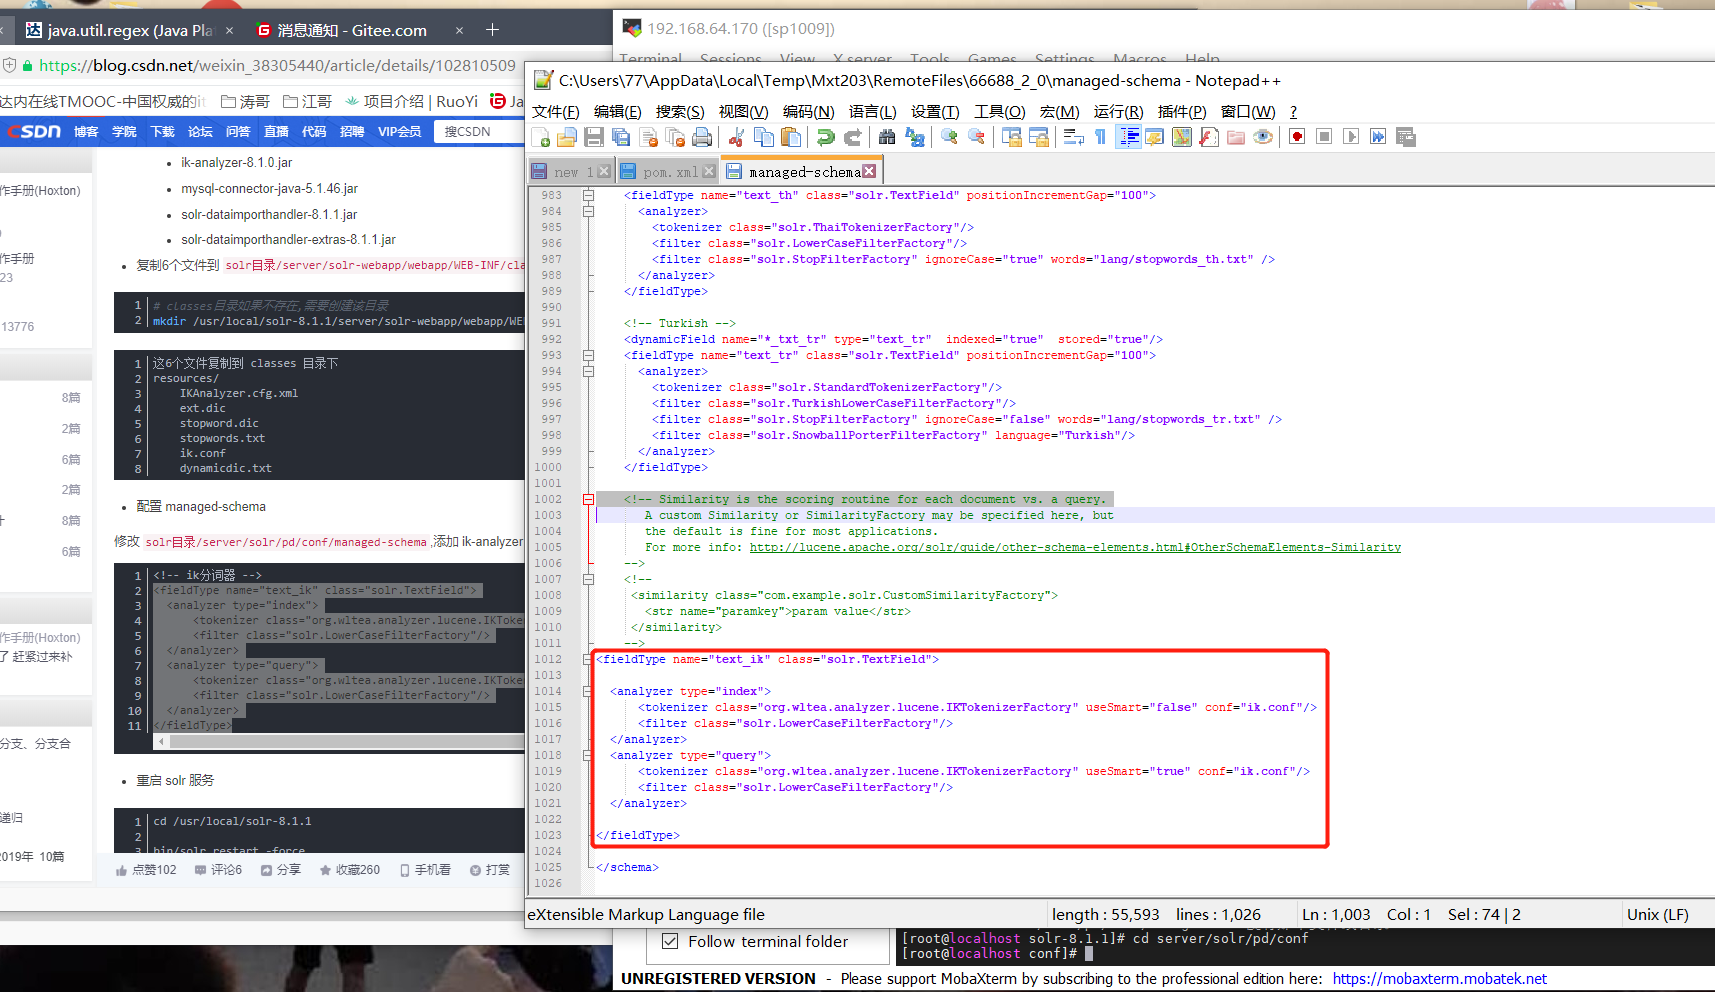Cut selection with the scissors icon
This screenshot has width=1715, height=992.
click(736, 137)
